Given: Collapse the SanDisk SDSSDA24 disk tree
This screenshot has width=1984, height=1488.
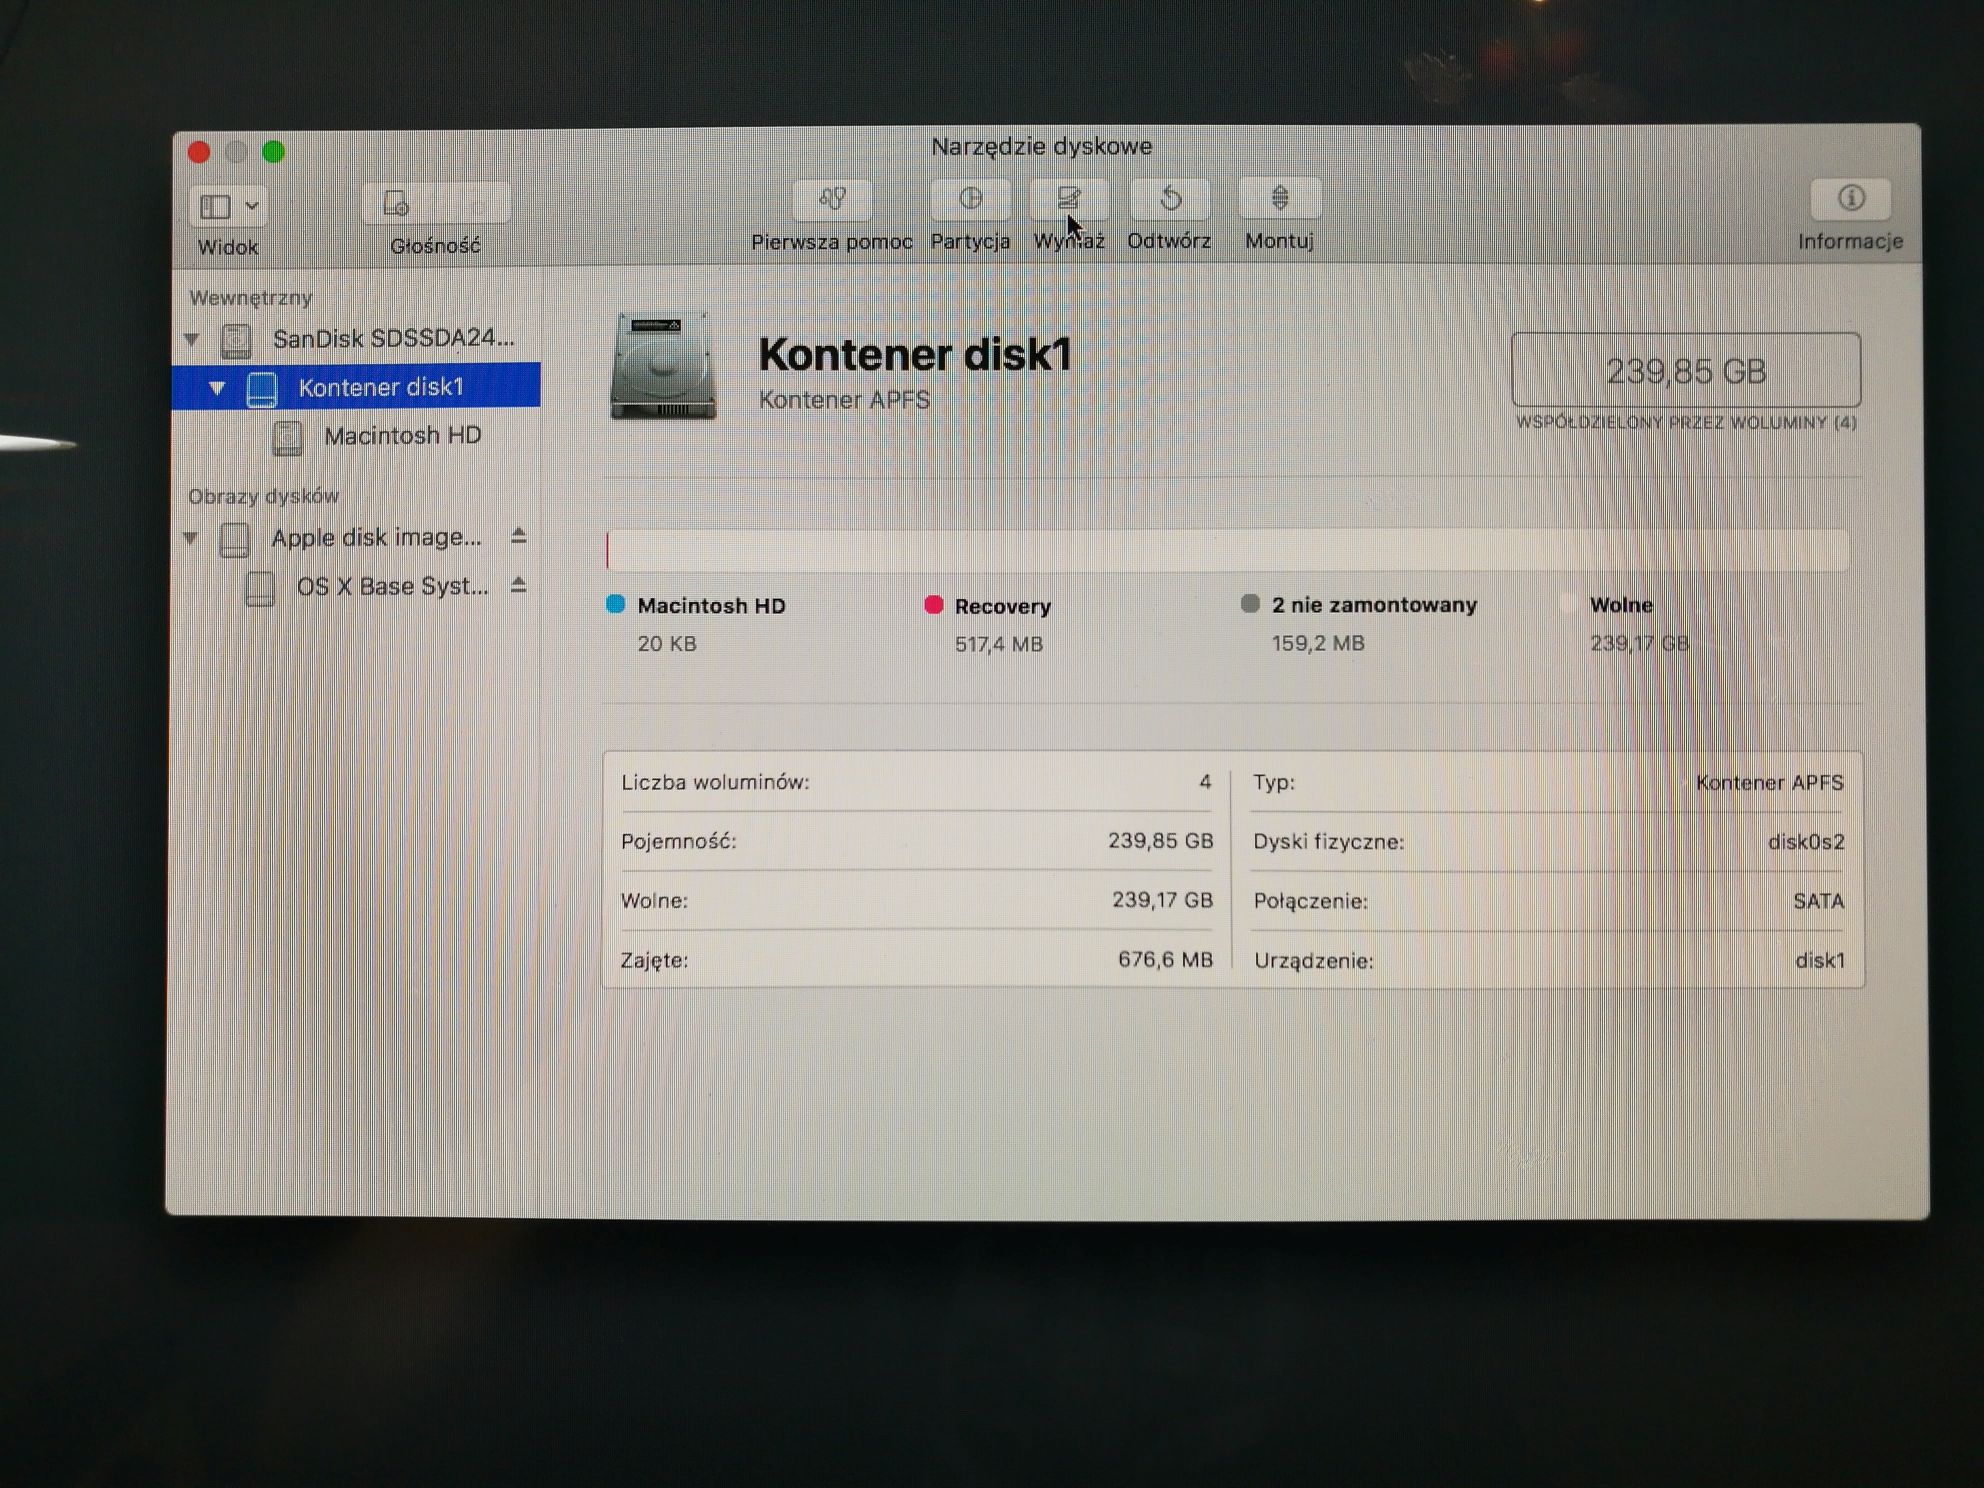Looking at the screenshot, I should point(192,340).
